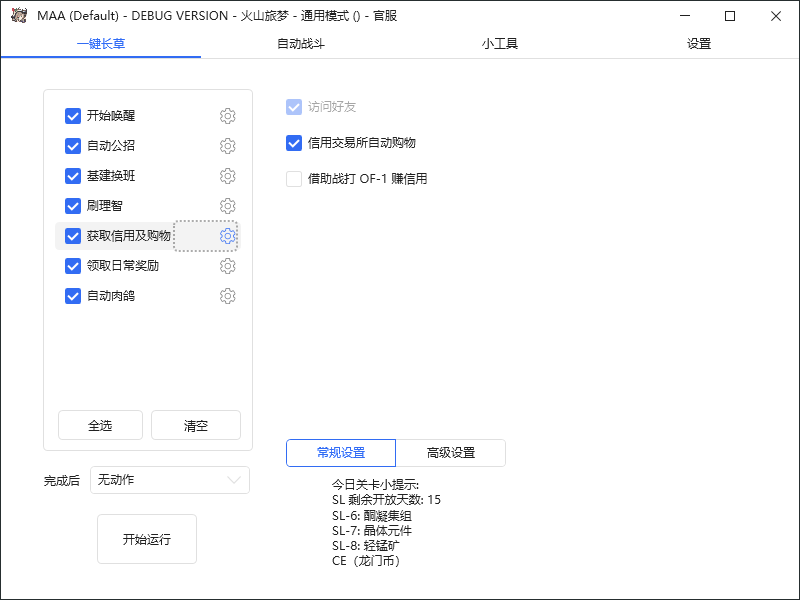The height and width of the screenshot is (600, 800).
Task: Open the 设置 tab
Action: pos(698,44)
